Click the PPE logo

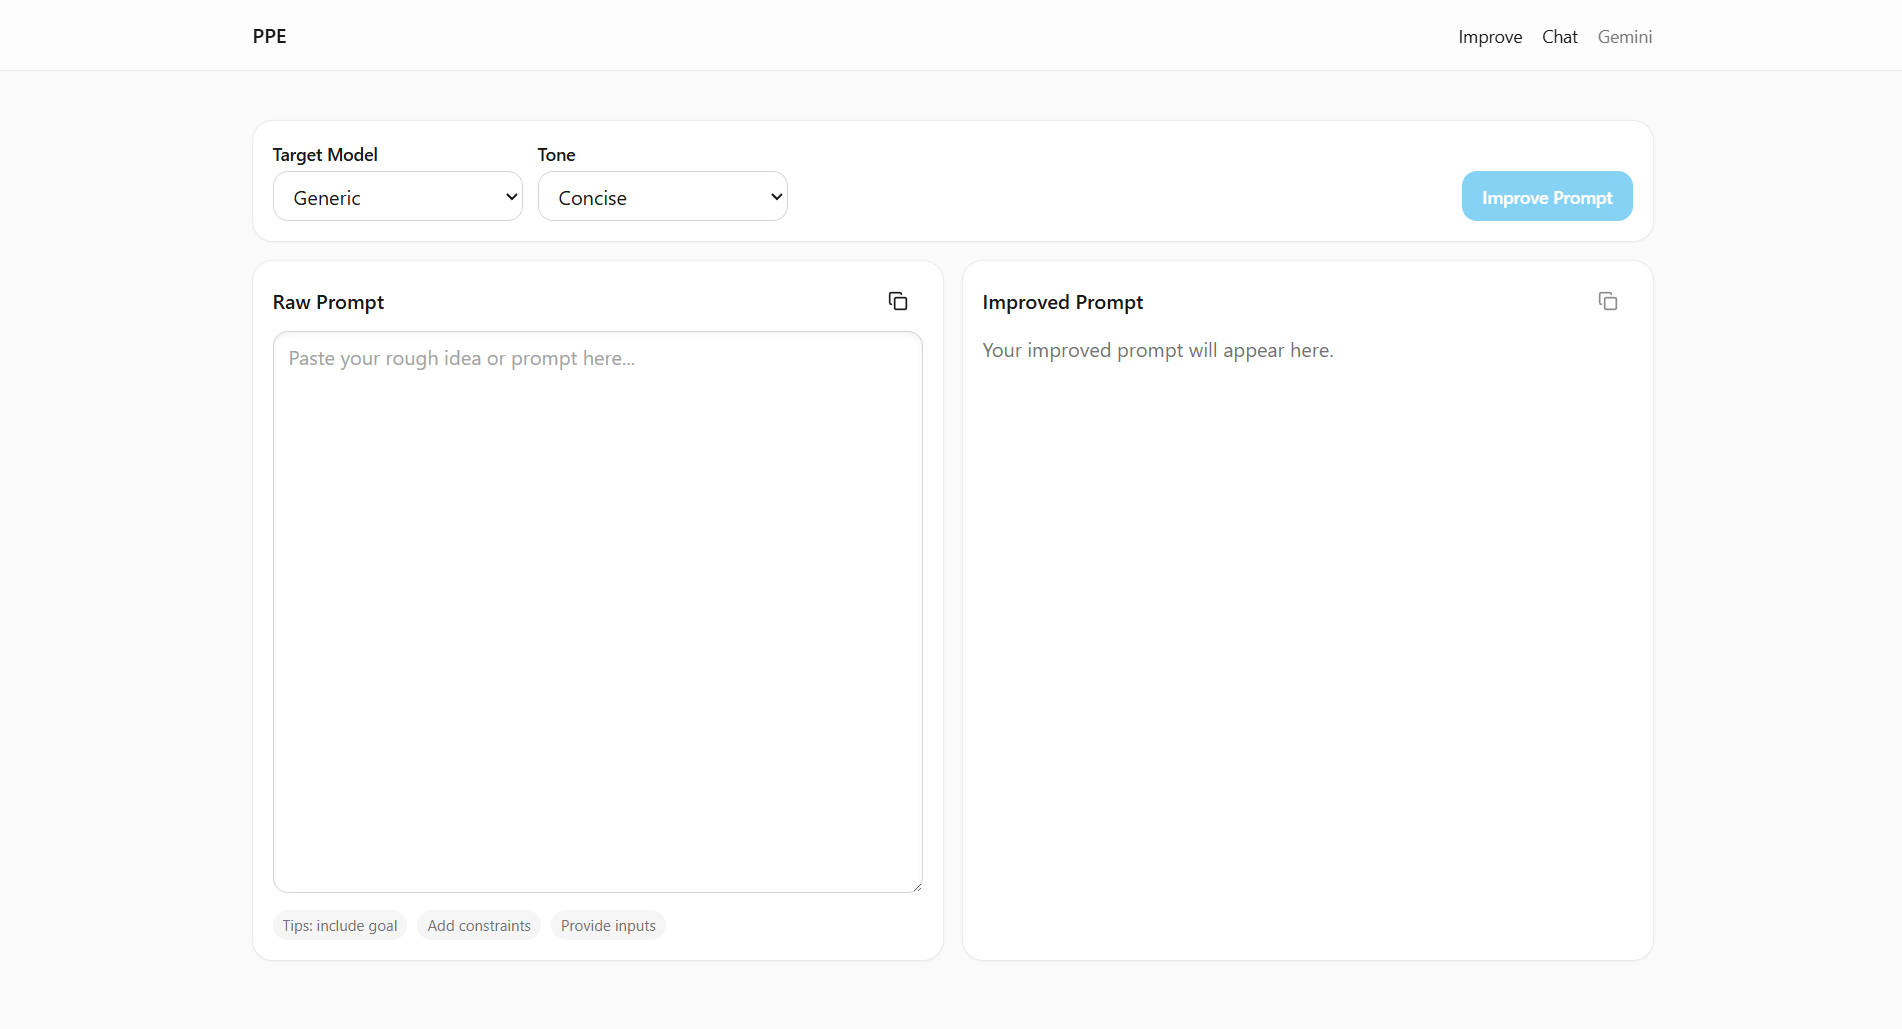point(270,37)
